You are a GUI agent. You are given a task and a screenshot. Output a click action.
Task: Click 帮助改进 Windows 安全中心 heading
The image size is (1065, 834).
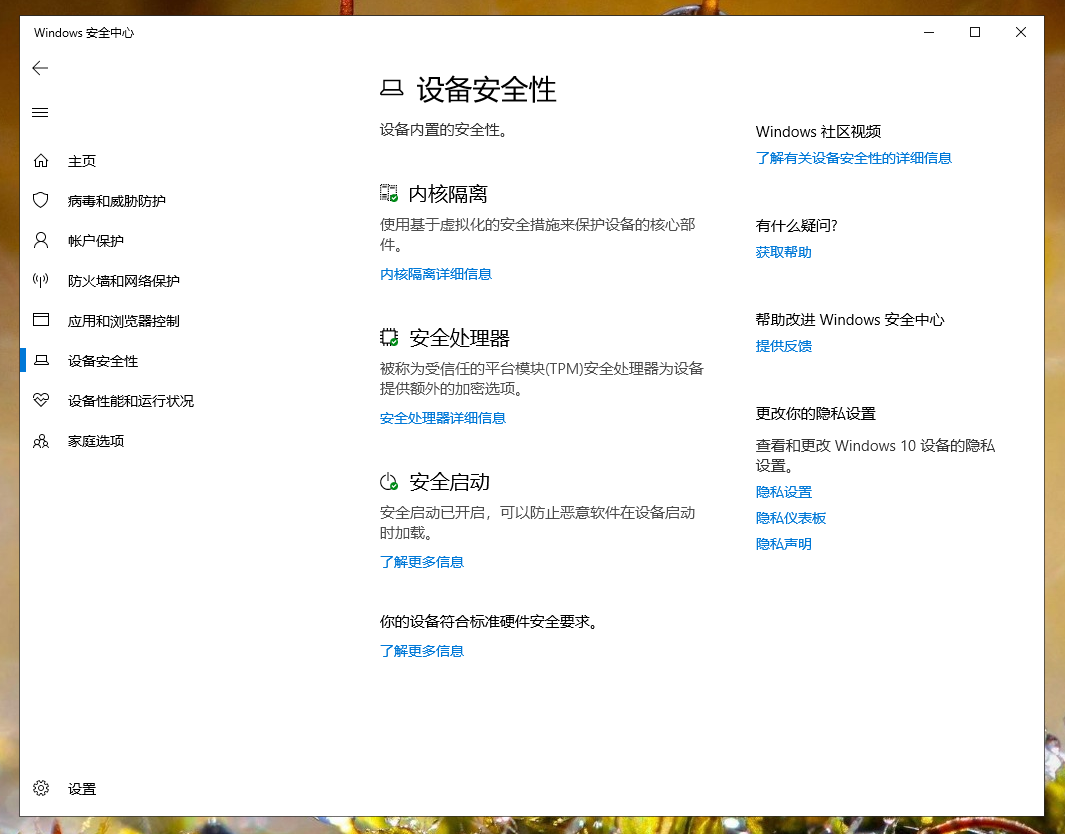coord(850,320)
